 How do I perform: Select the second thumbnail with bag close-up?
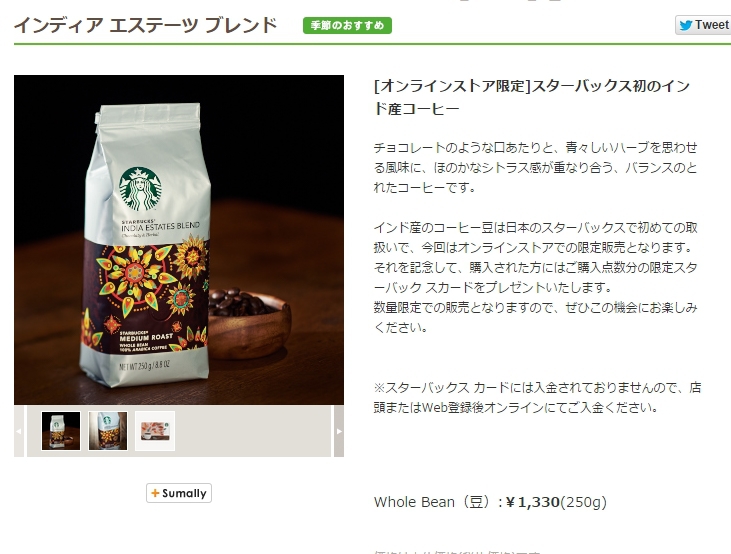click(108, 431)
